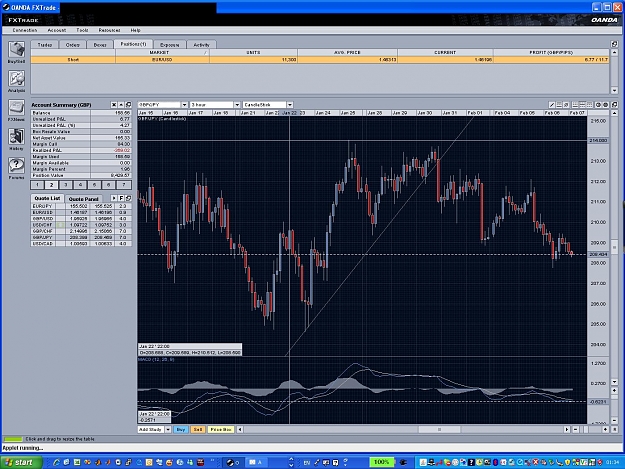This screenshot has width=625, height=469.
Task: Click the second round chart toolbar icon
Action: coord(605,105)
